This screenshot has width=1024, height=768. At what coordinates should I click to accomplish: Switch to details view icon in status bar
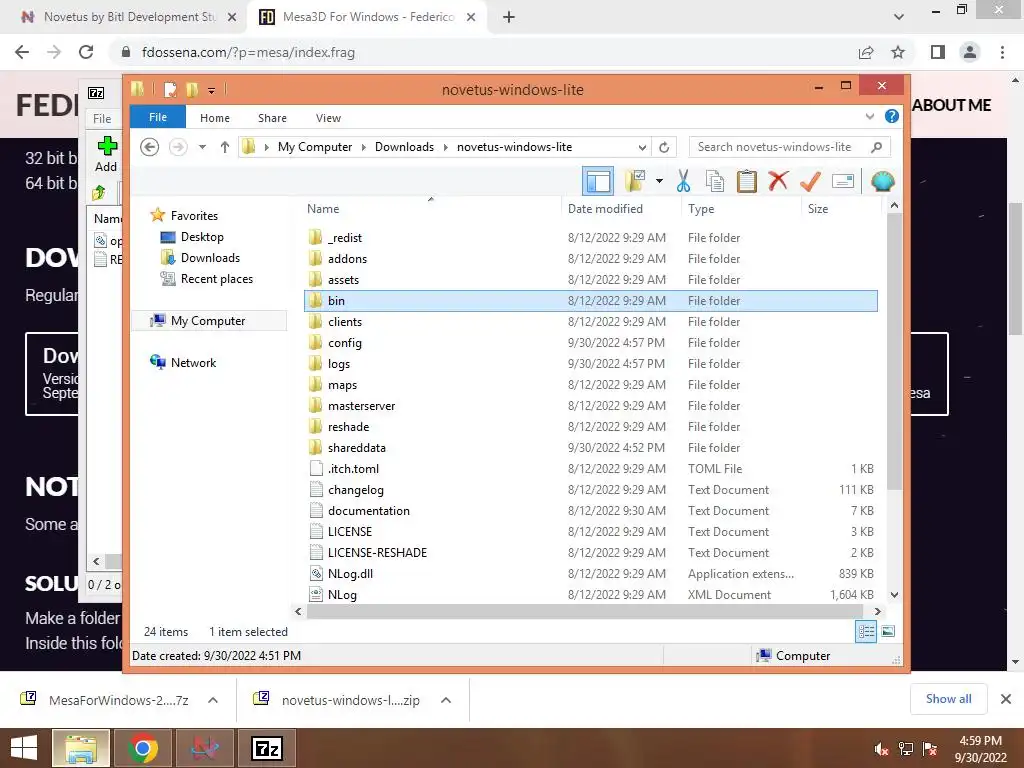pos(866,632)
